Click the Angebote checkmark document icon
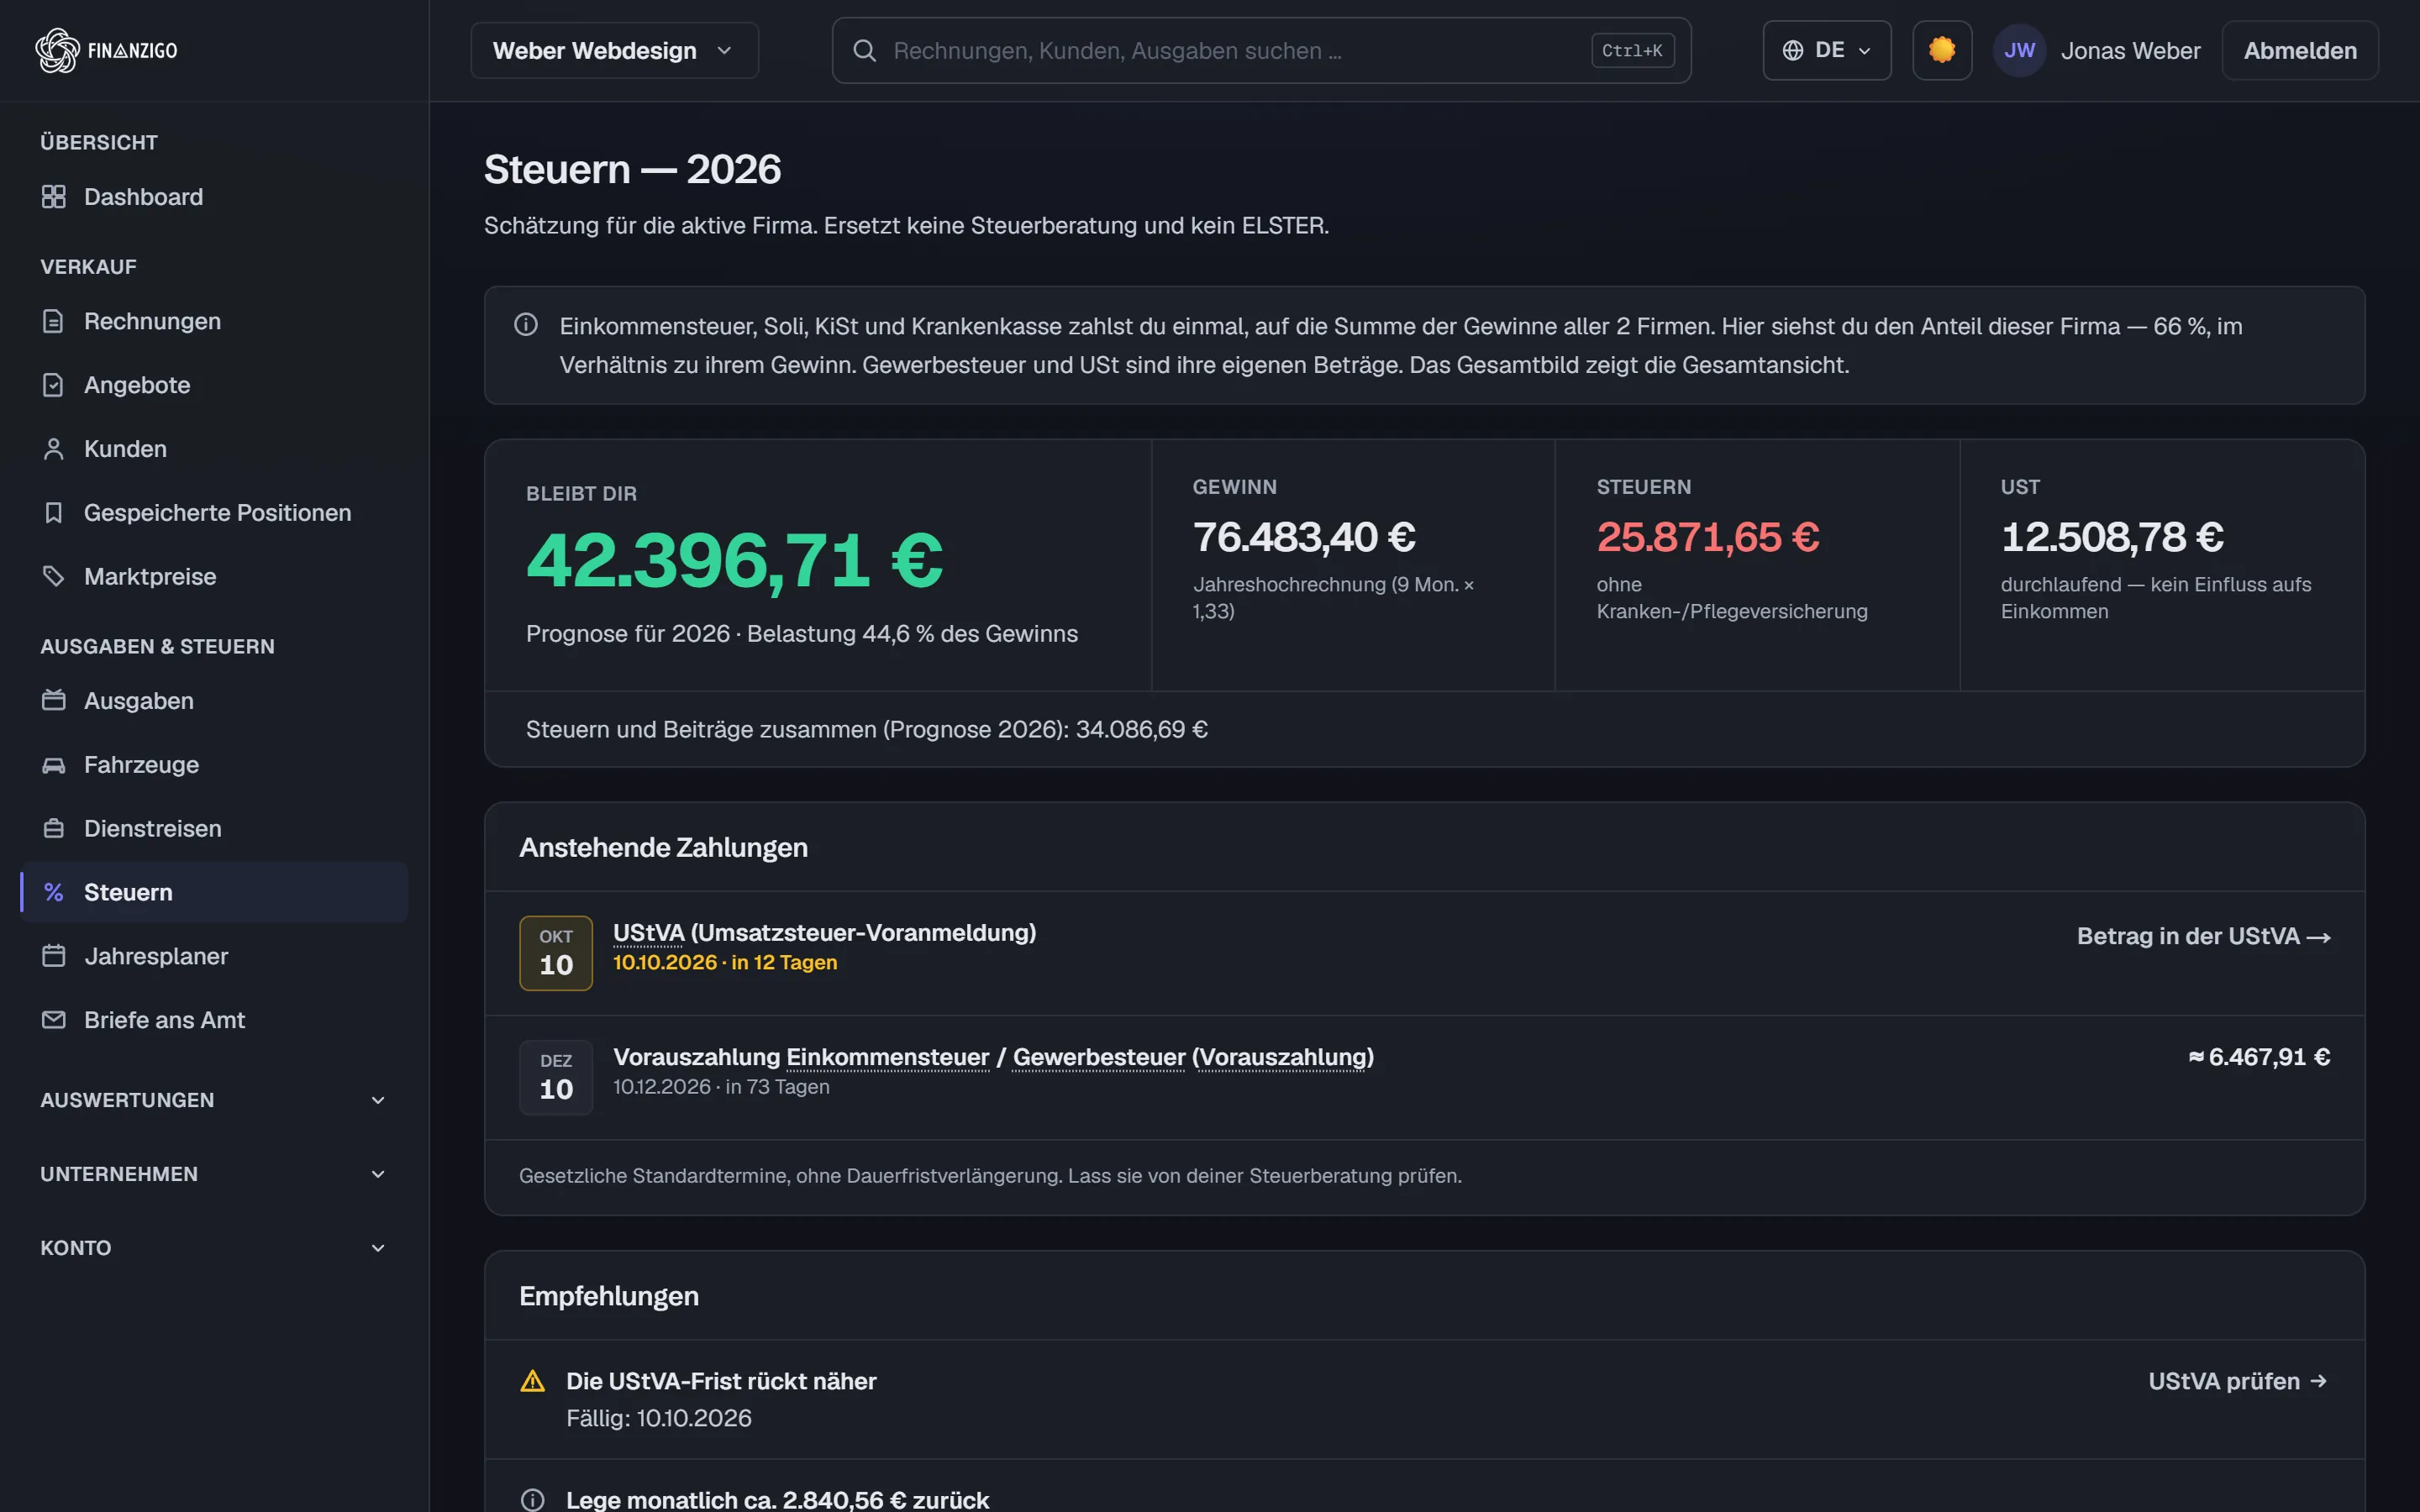 click(54, 385)
